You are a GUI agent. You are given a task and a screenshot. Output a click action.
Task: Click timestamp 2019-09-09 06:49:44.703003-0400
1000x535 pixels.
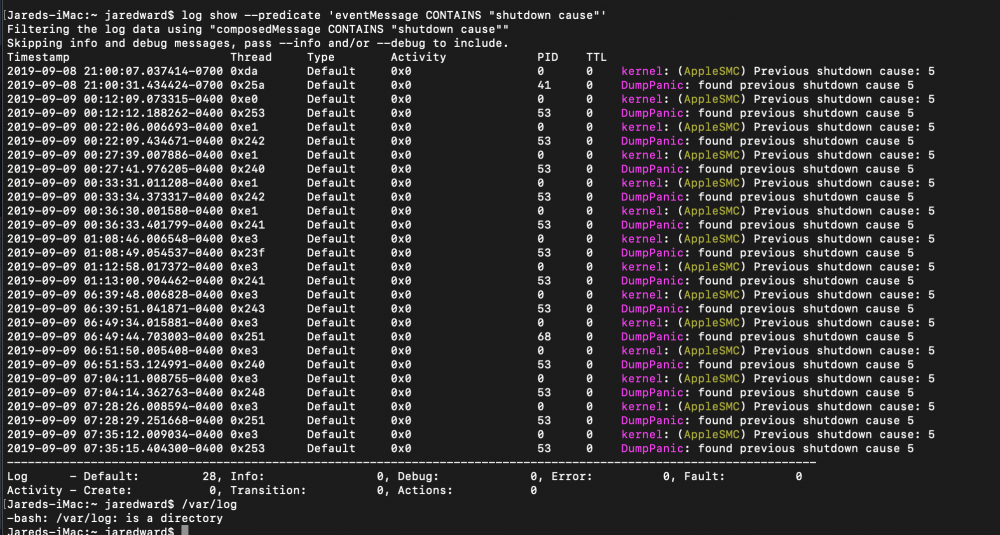point(115,337)
